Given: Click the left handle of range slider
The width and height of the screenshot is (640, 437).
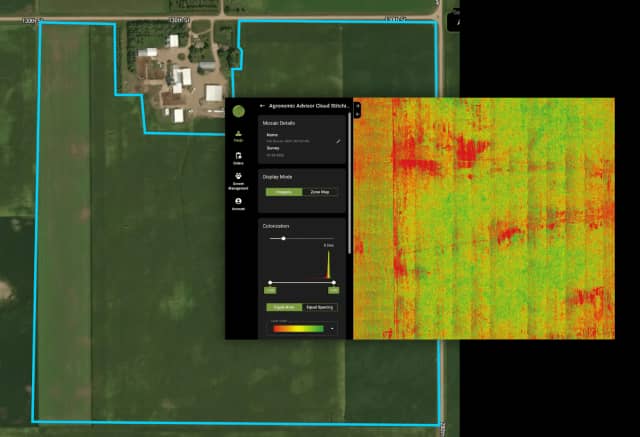Looking at the screenshot, I should 270,282.
